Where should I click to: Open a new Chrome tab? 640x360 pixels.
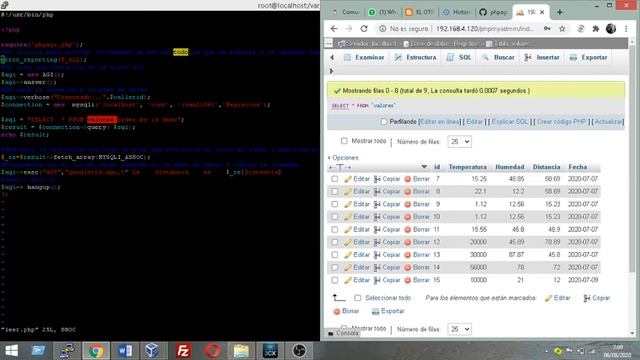[560, 12]
